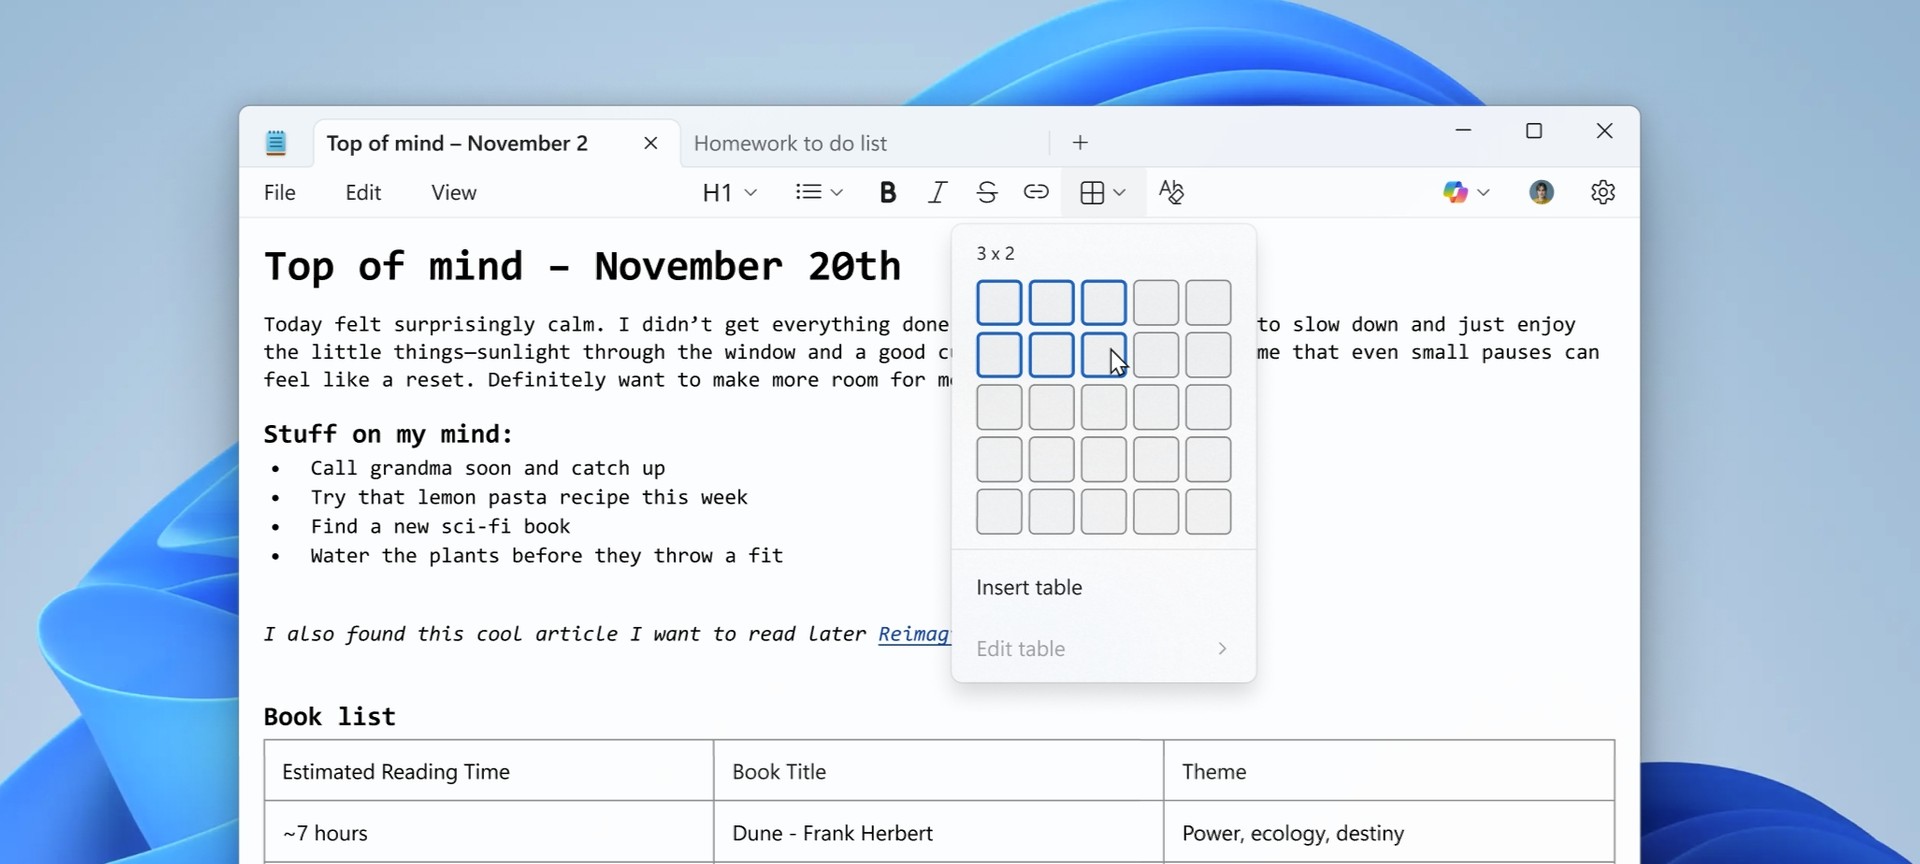Click the Notepad app icon in title bar

coord(276,143)
